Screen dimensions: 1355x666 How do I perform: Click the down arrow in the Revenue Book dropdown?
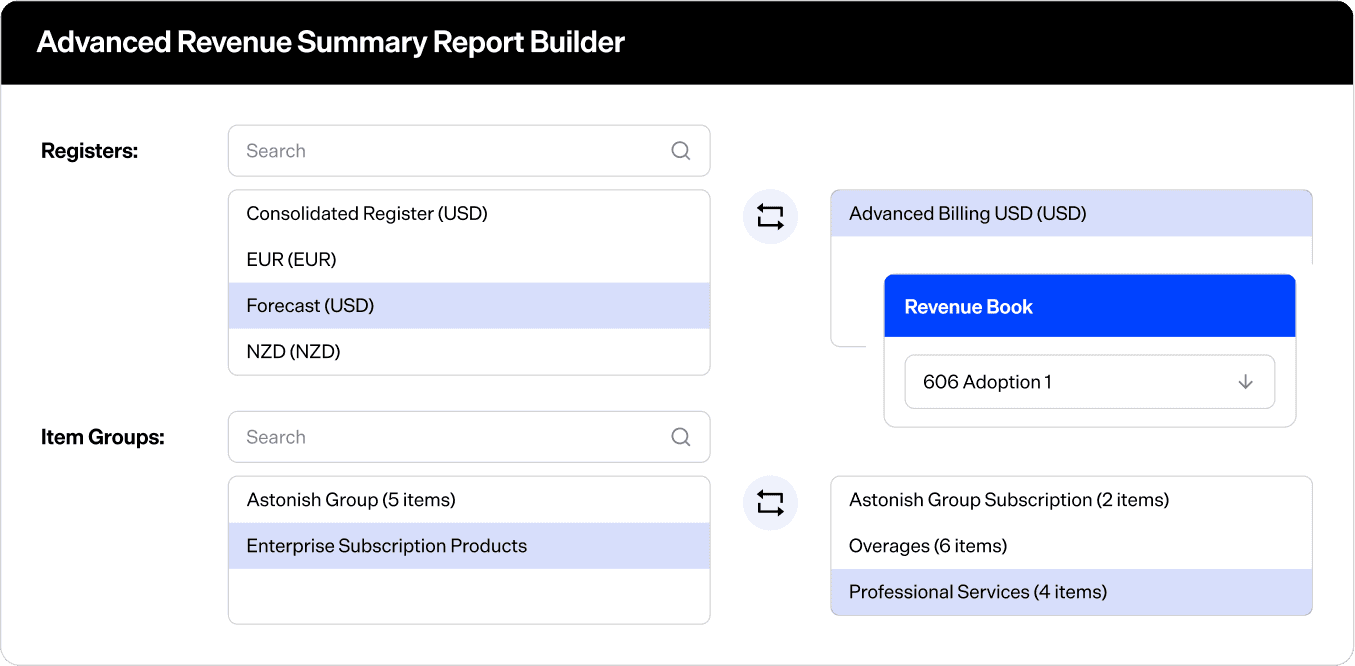click(x=1245, y=382)
